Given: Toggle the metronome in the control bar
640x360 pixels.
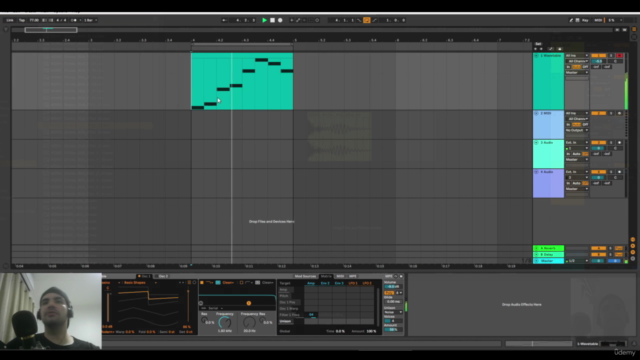Looking at the screenshot, I should click(x=74, y=20).
